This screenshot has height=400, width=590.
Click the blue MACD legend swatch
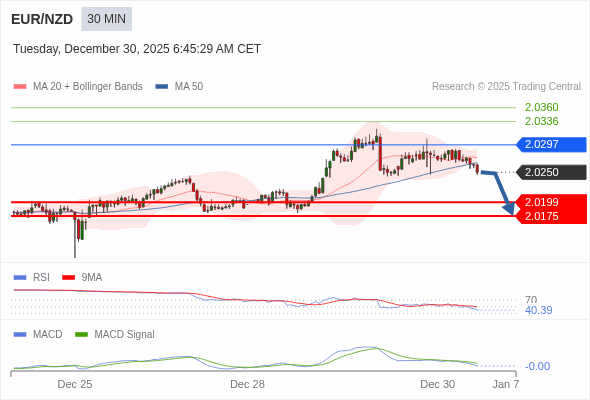point(20,335)
